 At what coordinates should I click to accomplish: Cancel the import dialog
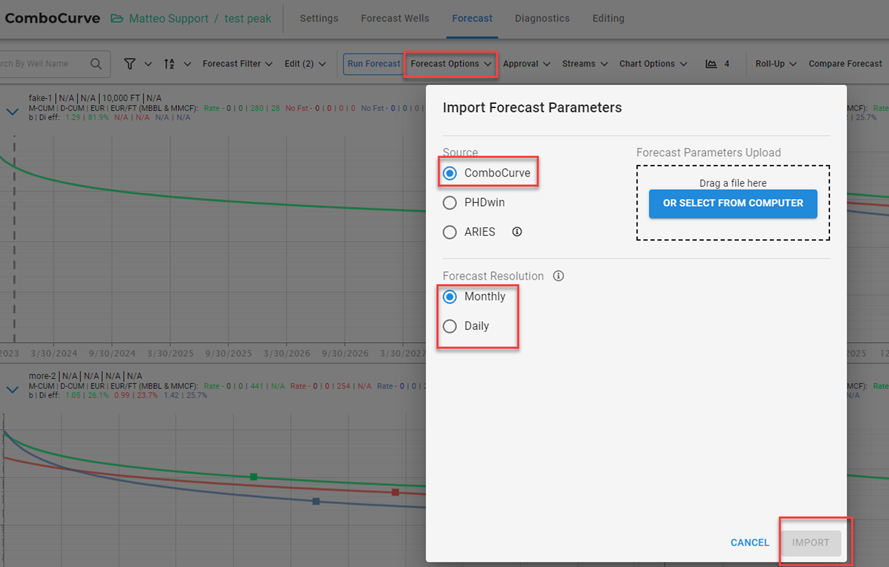point(750,543)
